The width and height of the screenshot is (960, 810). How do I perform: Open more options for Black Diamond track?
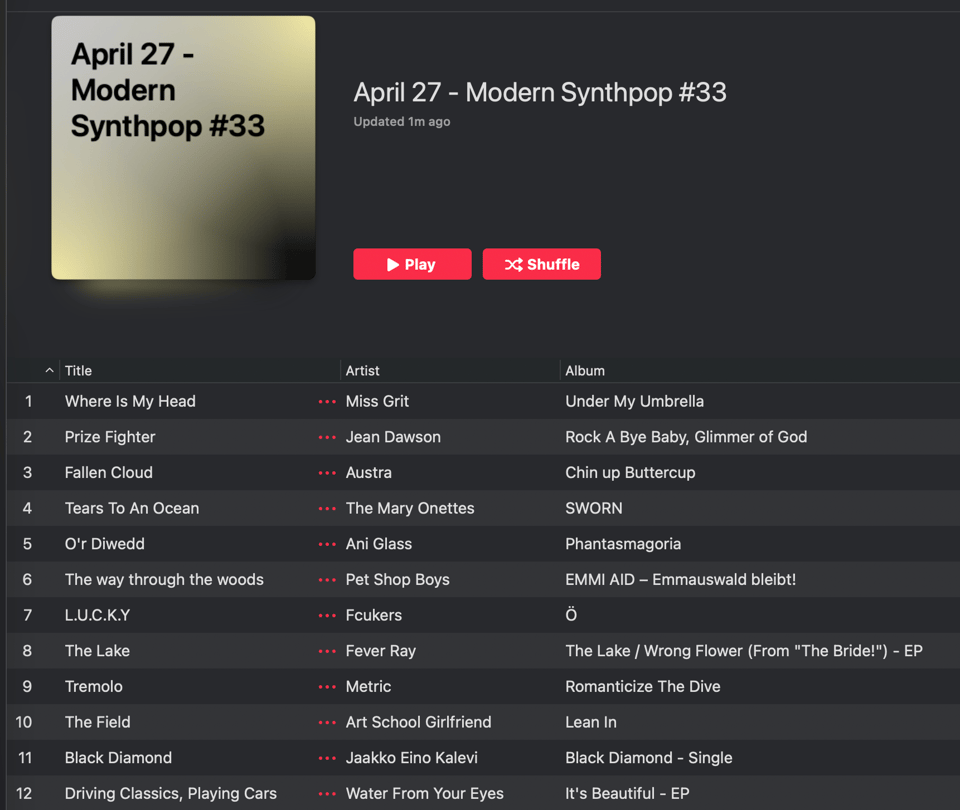[327, 758]
